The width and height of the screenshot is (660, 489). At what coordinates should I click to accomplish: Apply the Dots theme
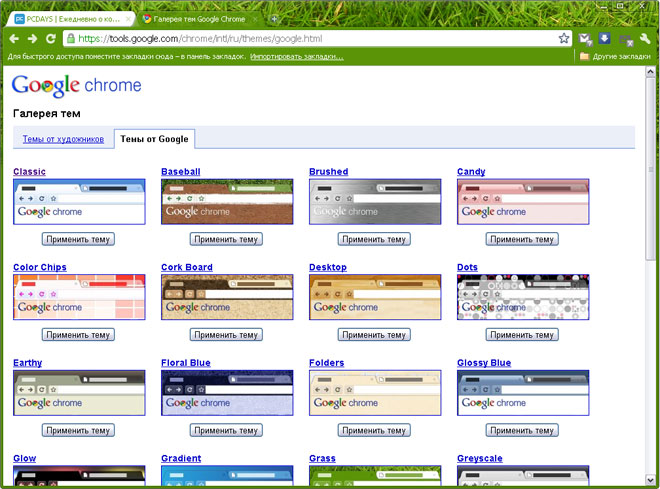(x=522, y=335)
